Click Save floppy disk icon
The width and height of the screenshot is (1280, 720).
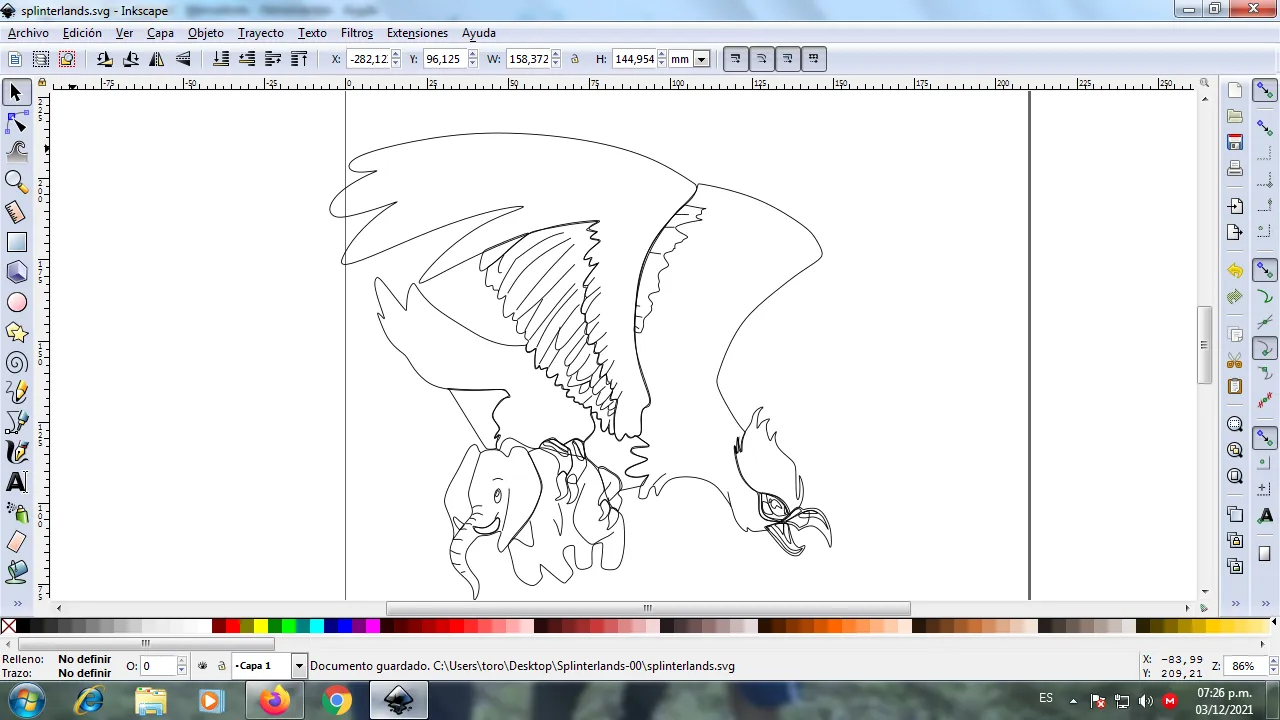coord(1235,143)
